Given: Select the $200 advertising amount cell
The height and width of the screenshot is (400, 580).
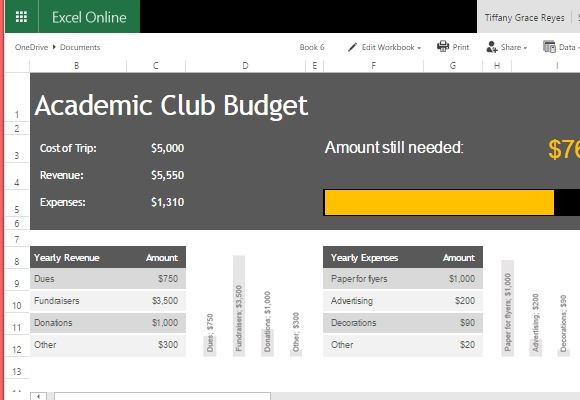Looking at the screenshot, I should (x=465, y=300).
